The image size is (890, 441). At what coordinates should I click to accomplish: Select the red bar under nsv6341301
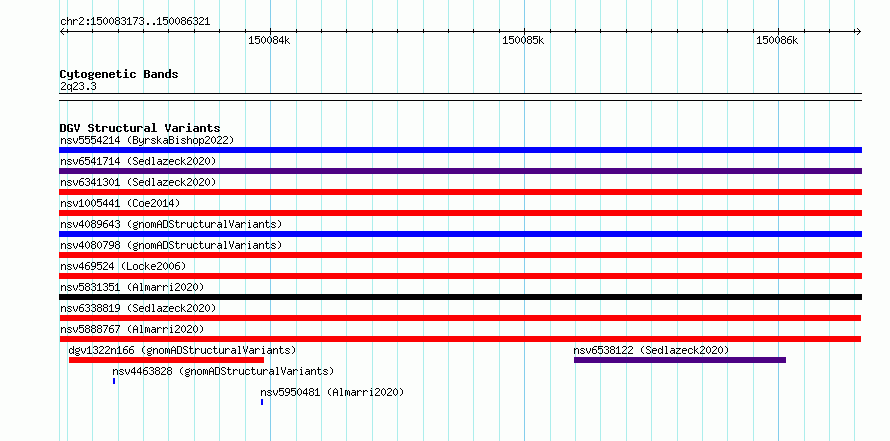point(460,192)
